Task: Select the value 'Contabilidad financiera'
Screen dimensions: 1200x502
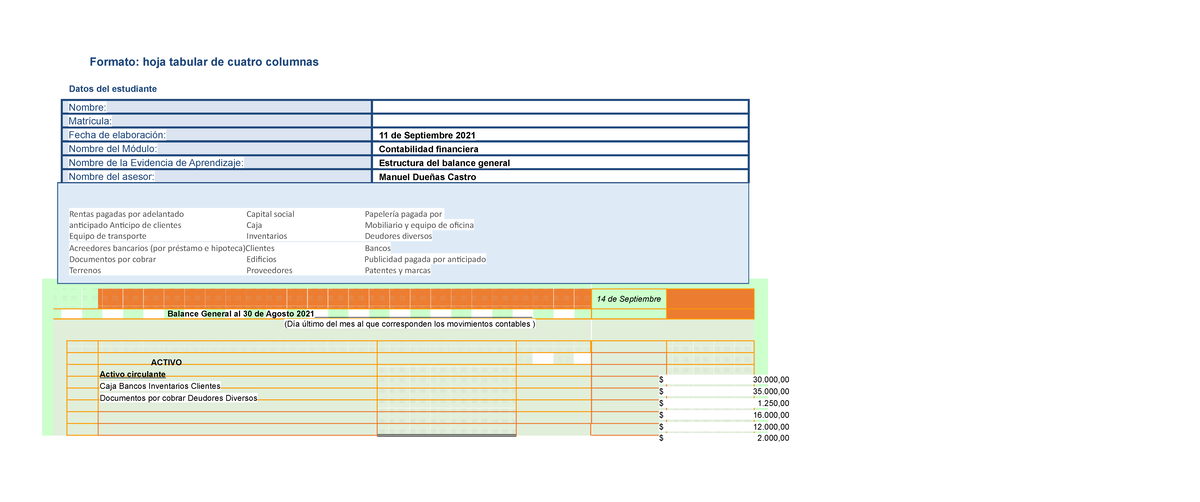Action: point(428,149)
